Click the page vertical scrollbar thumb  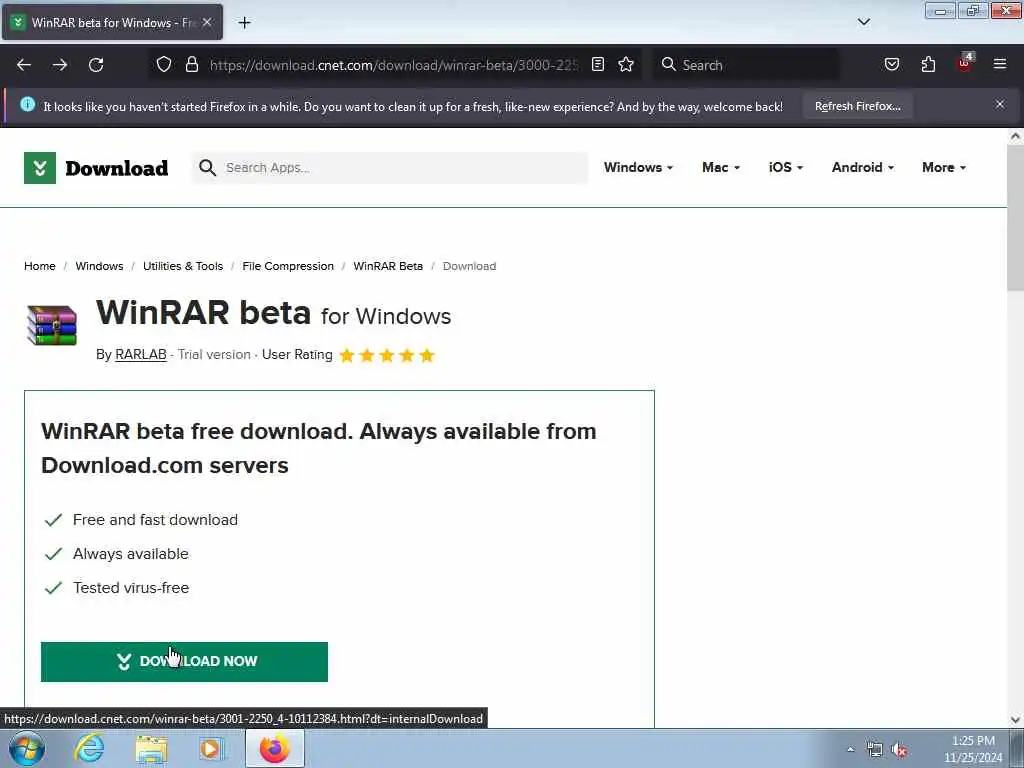point(1015,219)
